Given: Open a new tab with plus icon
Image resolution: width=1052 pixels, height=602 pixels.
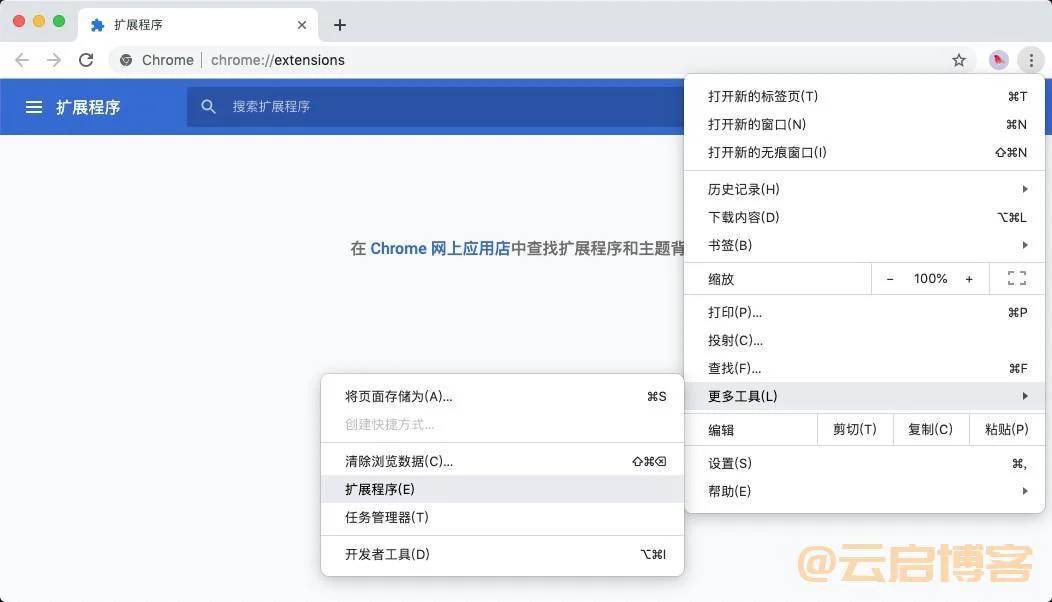Looking at the screenshot, I should pyautogui.click(x=340, y=25).
